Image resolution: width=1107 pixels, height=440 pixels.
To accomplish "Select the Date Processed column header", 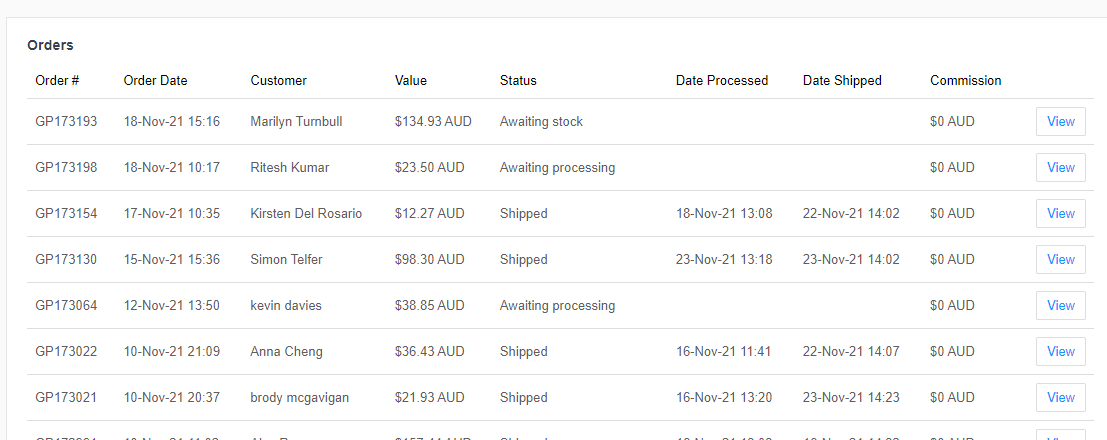I will coord(721,80).
